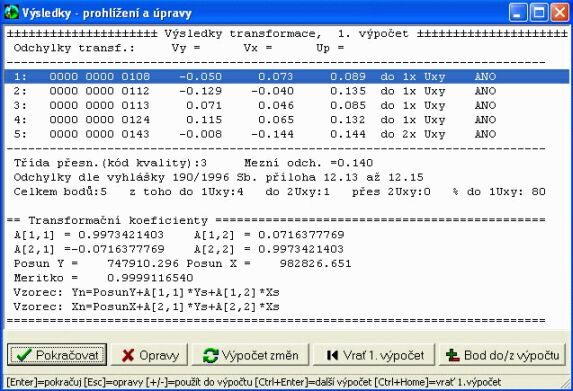Screen dimensions: 573x391
Task: Click the Výpočet změn button label
Action: 260,355
